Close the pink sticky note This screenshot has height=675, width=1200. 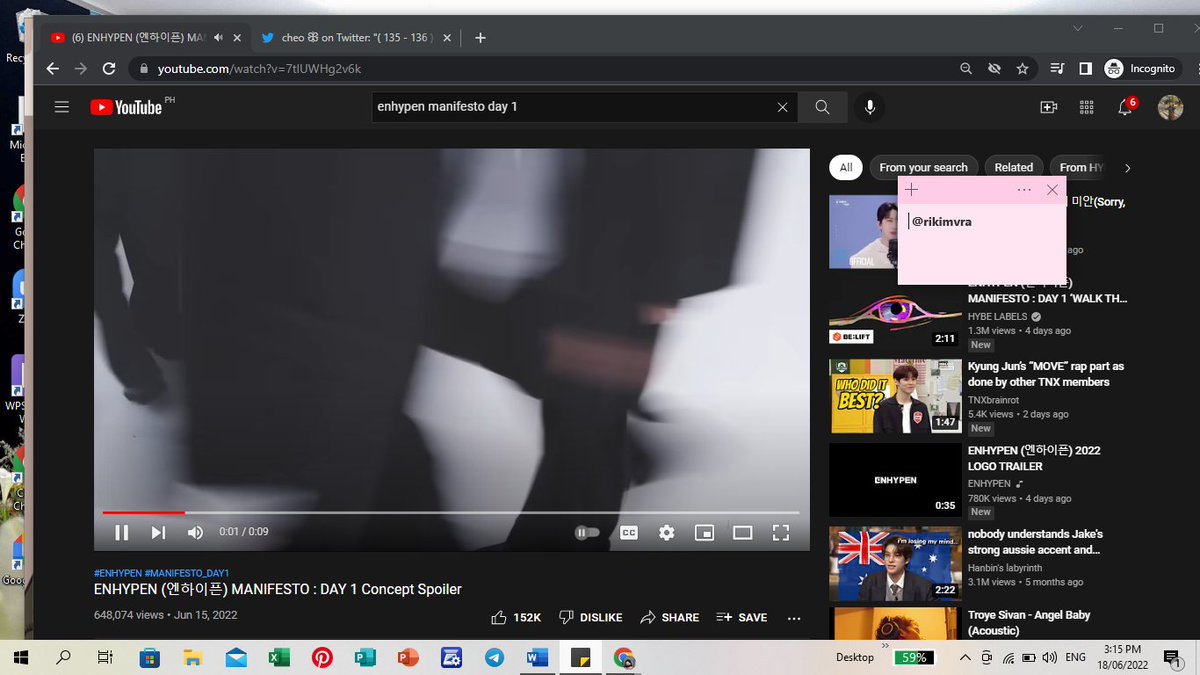[x=1052, y=190]
